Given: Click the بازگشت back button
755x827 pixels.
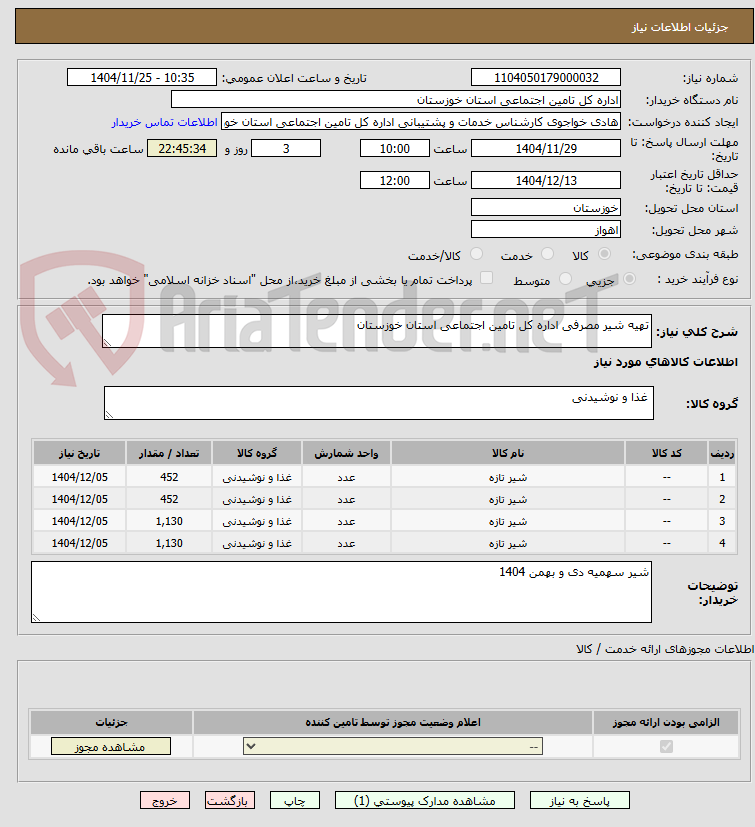Looking at the screenshot, I should pos(230,801).
